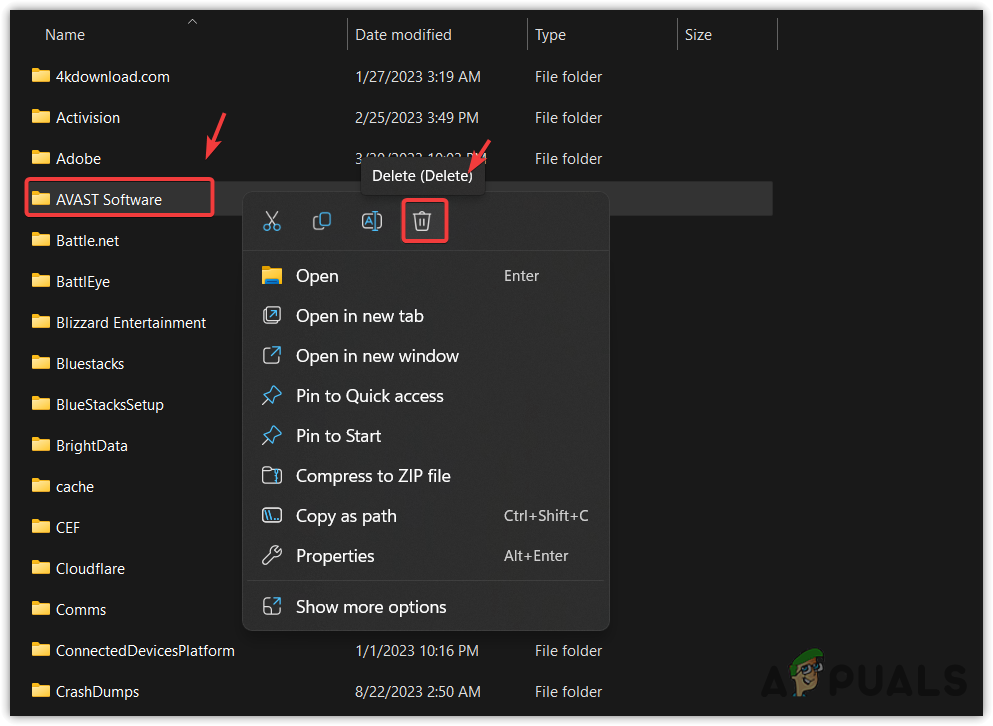Click Show more options
Image resolution: width=993 pixels, height=726 pixels.
(426, 607)
